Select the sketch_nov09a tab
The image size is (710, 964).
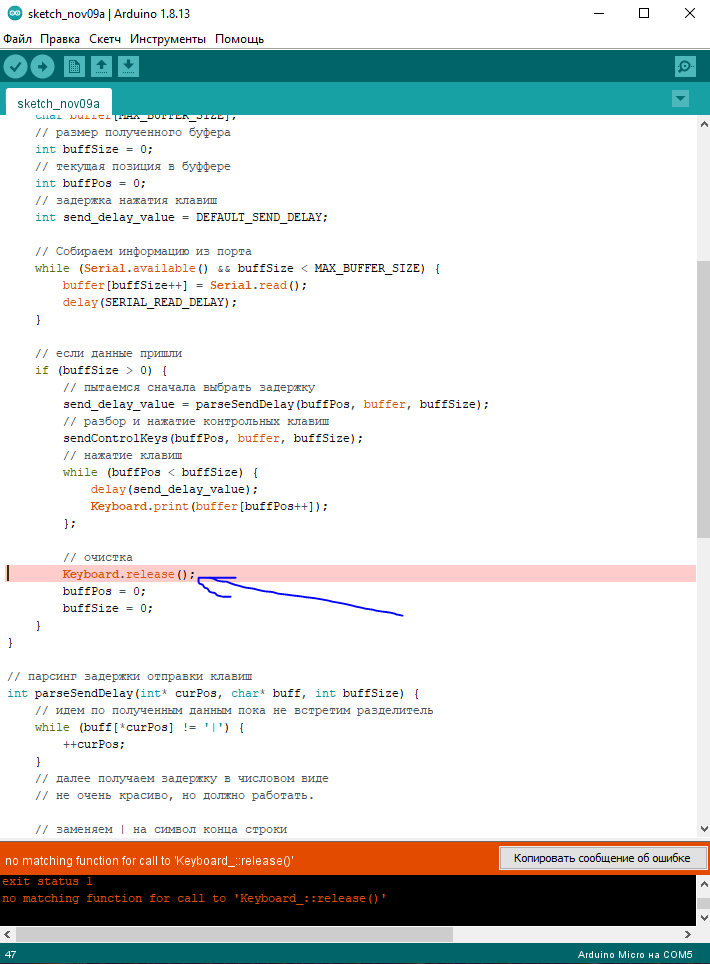(58, 103)
